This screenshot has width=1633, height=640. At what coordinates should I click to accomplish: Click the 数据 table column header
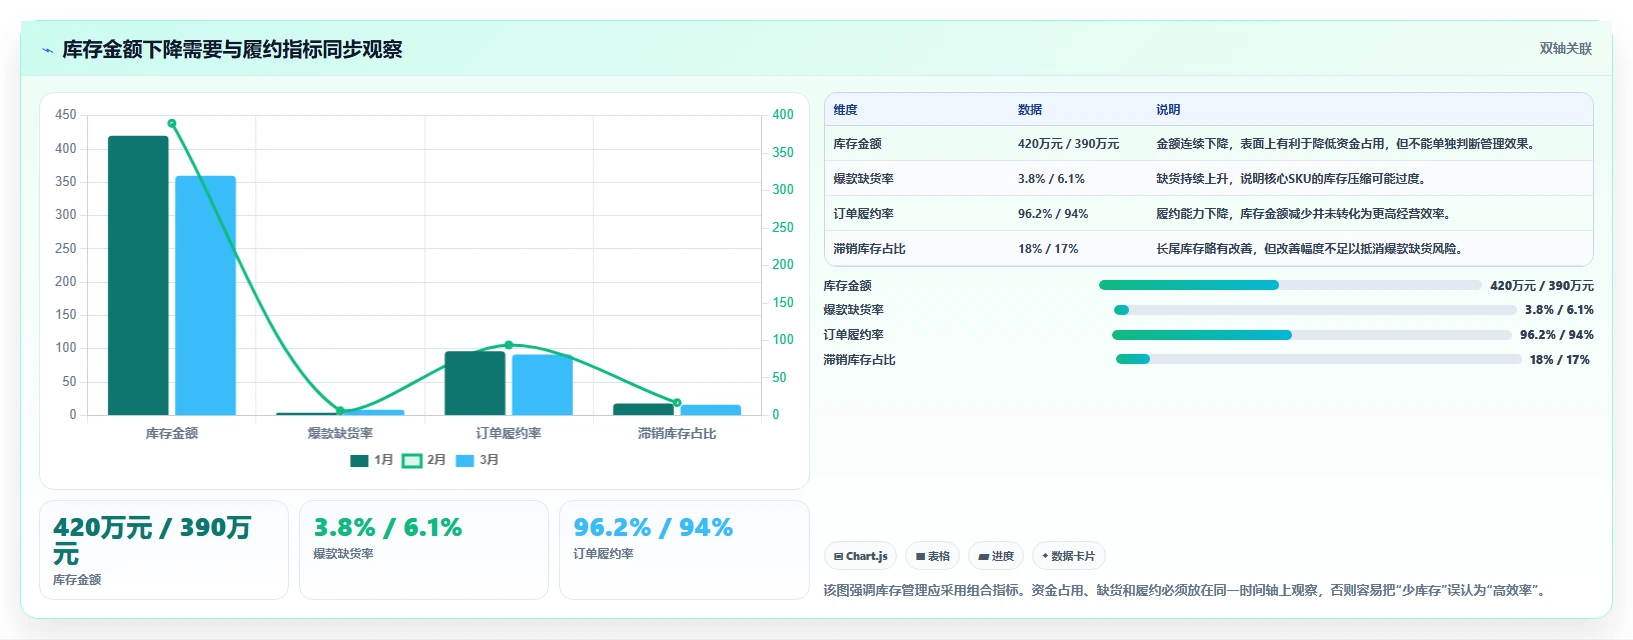pos(1030,110)
